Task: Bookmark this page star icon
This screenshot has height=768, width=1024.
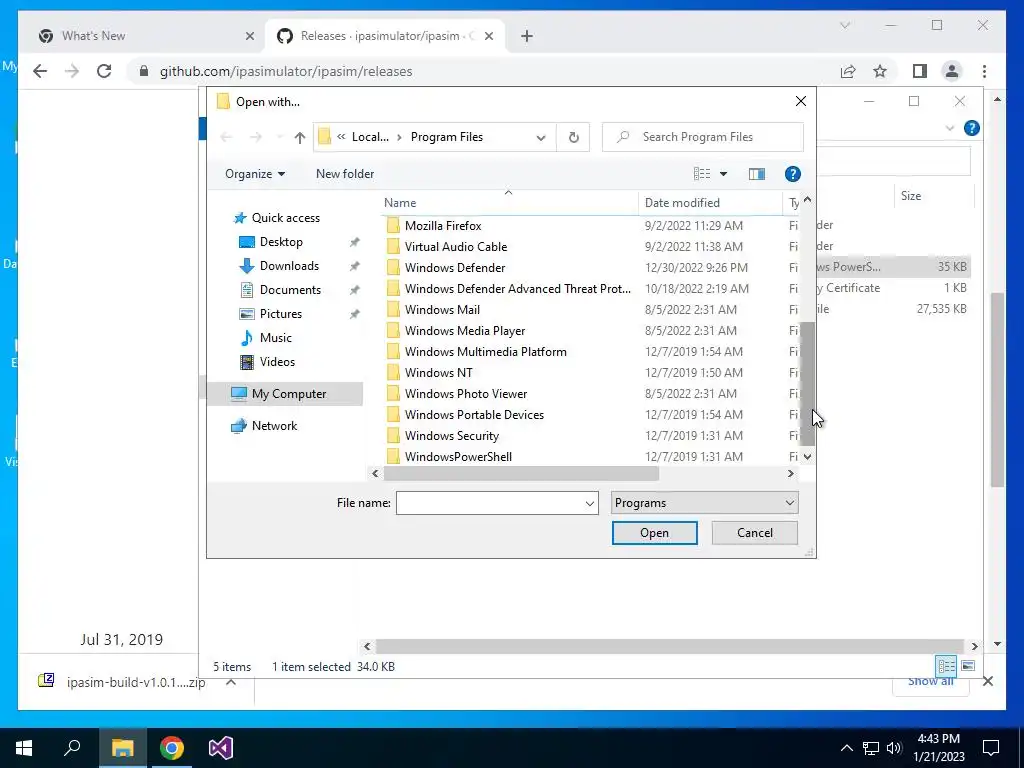Action: 880,71
